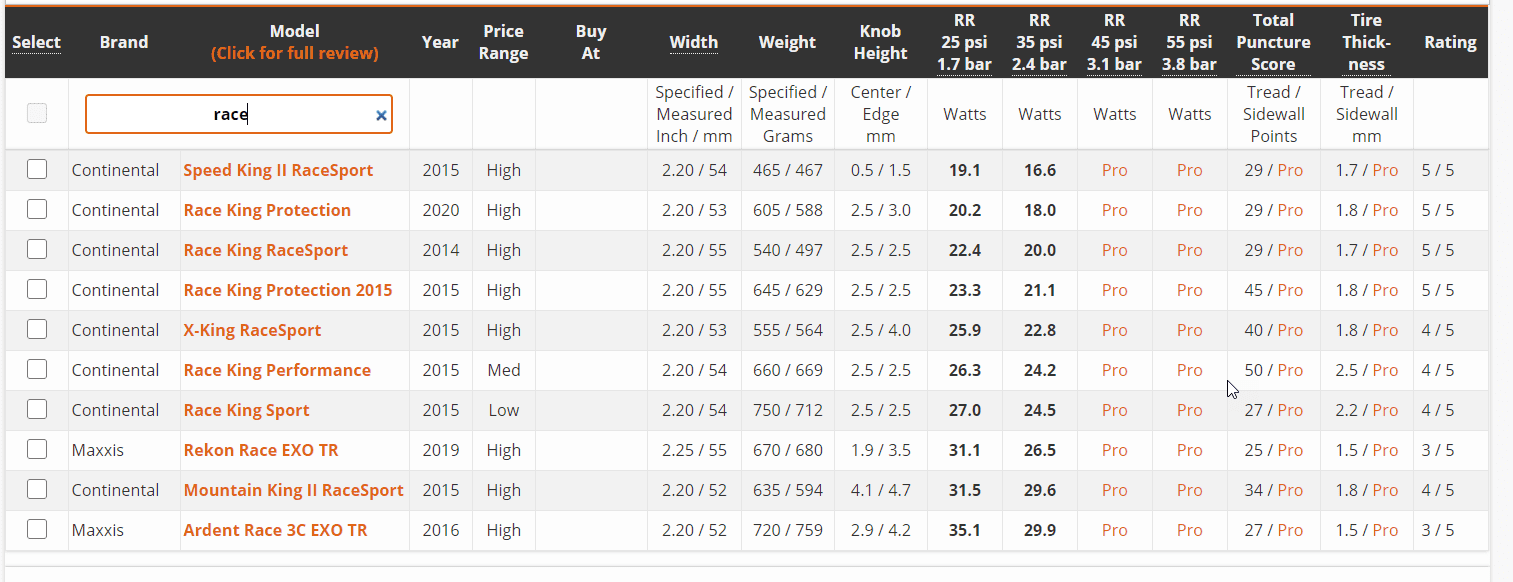Screen dimensions: 1513x582
Task: Sort table by Year
Action: (440, 42)
